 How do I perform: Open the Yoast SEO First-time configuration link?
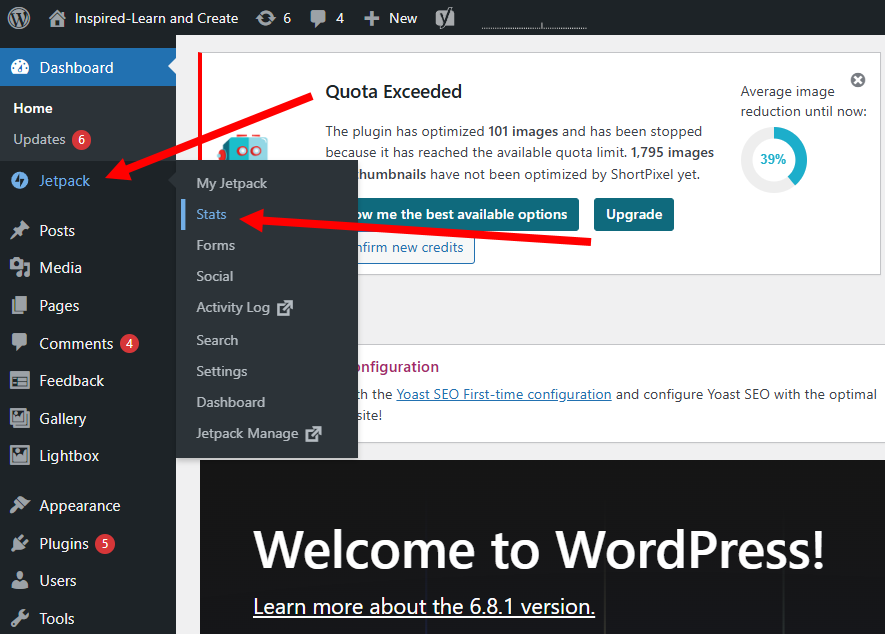point(503,394)
